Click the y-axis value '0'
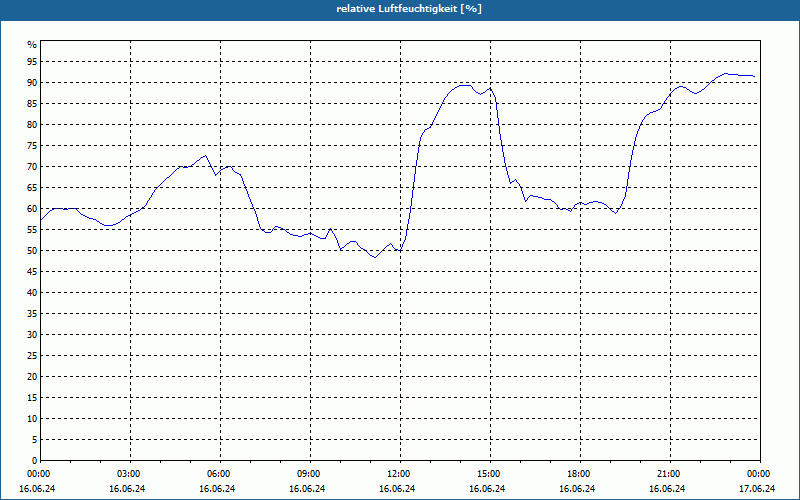 34,461
